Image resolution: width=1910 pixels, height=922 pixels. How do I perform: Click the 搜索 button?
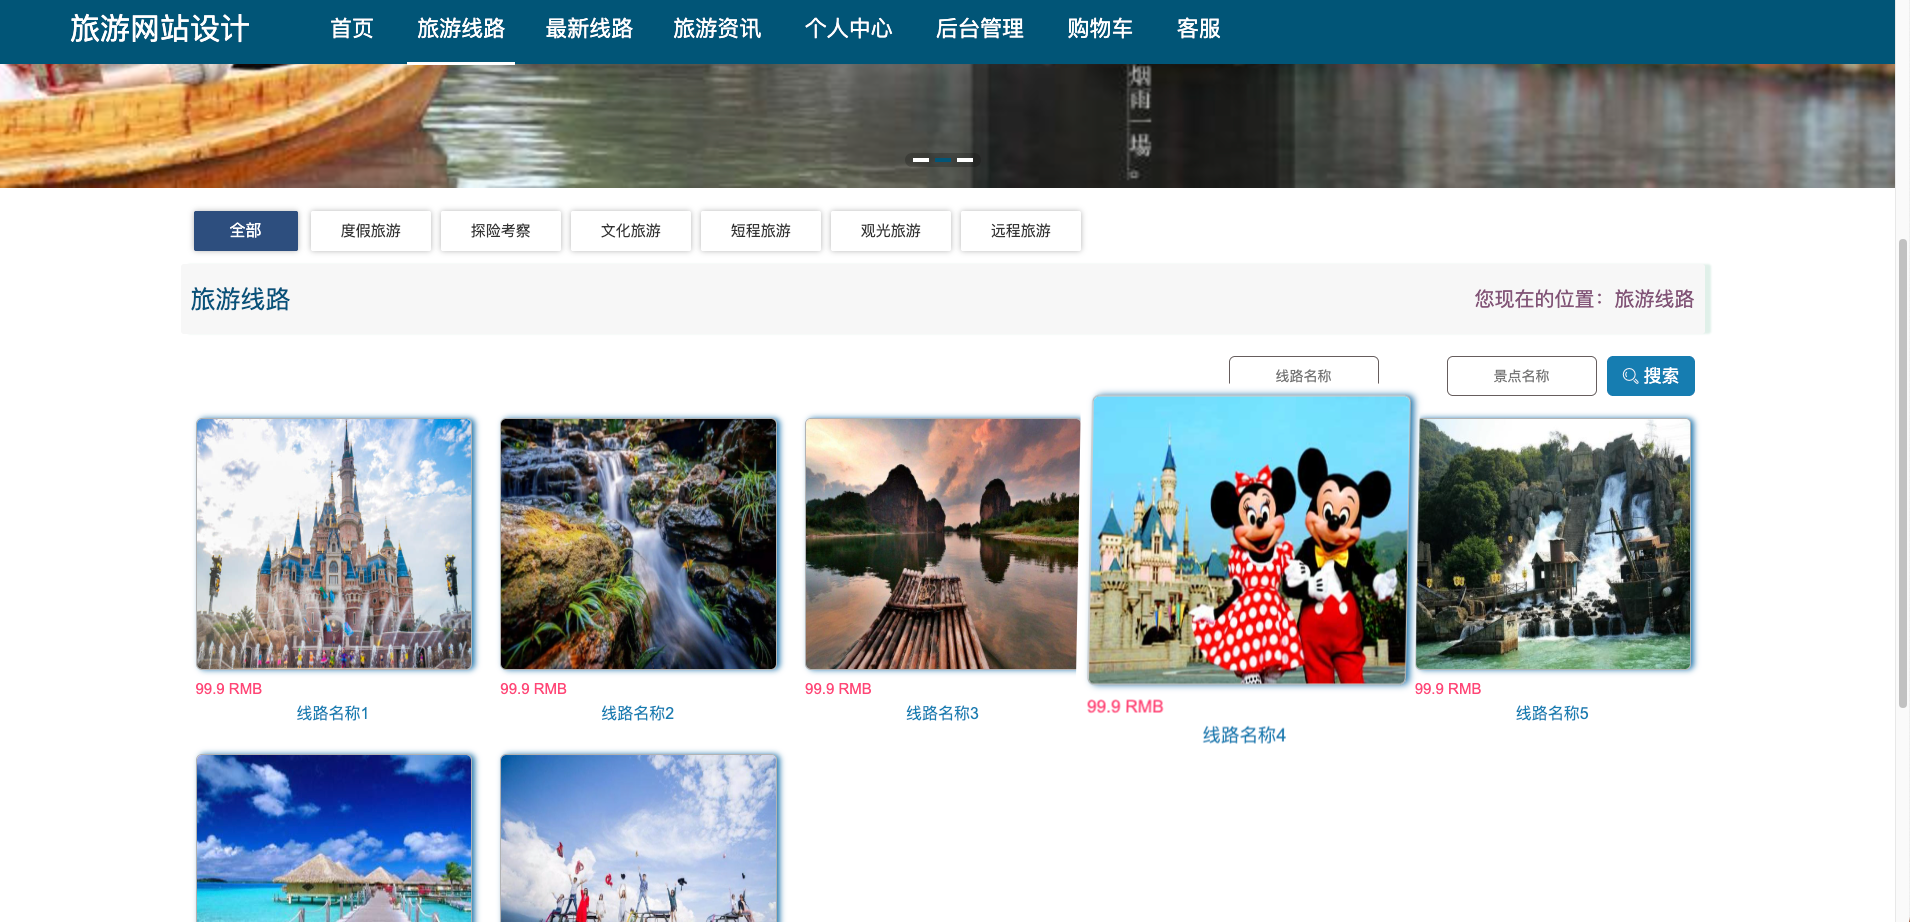1651,376
